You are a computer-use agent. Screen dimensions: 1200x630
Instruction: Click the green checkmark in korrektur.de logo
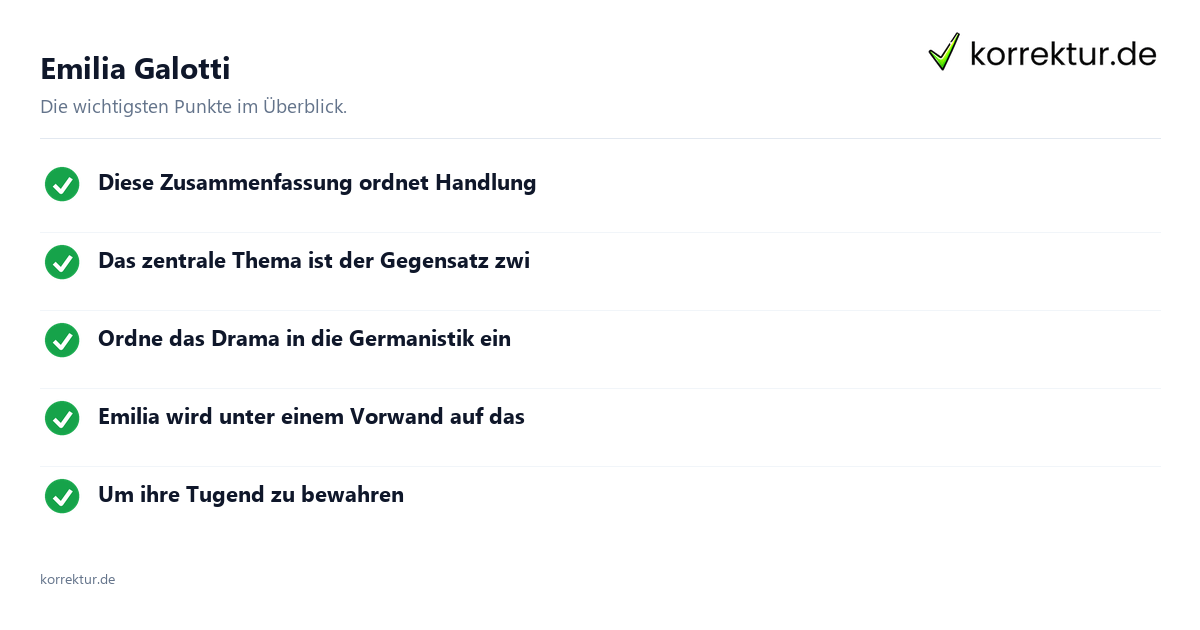click(944, 52)
